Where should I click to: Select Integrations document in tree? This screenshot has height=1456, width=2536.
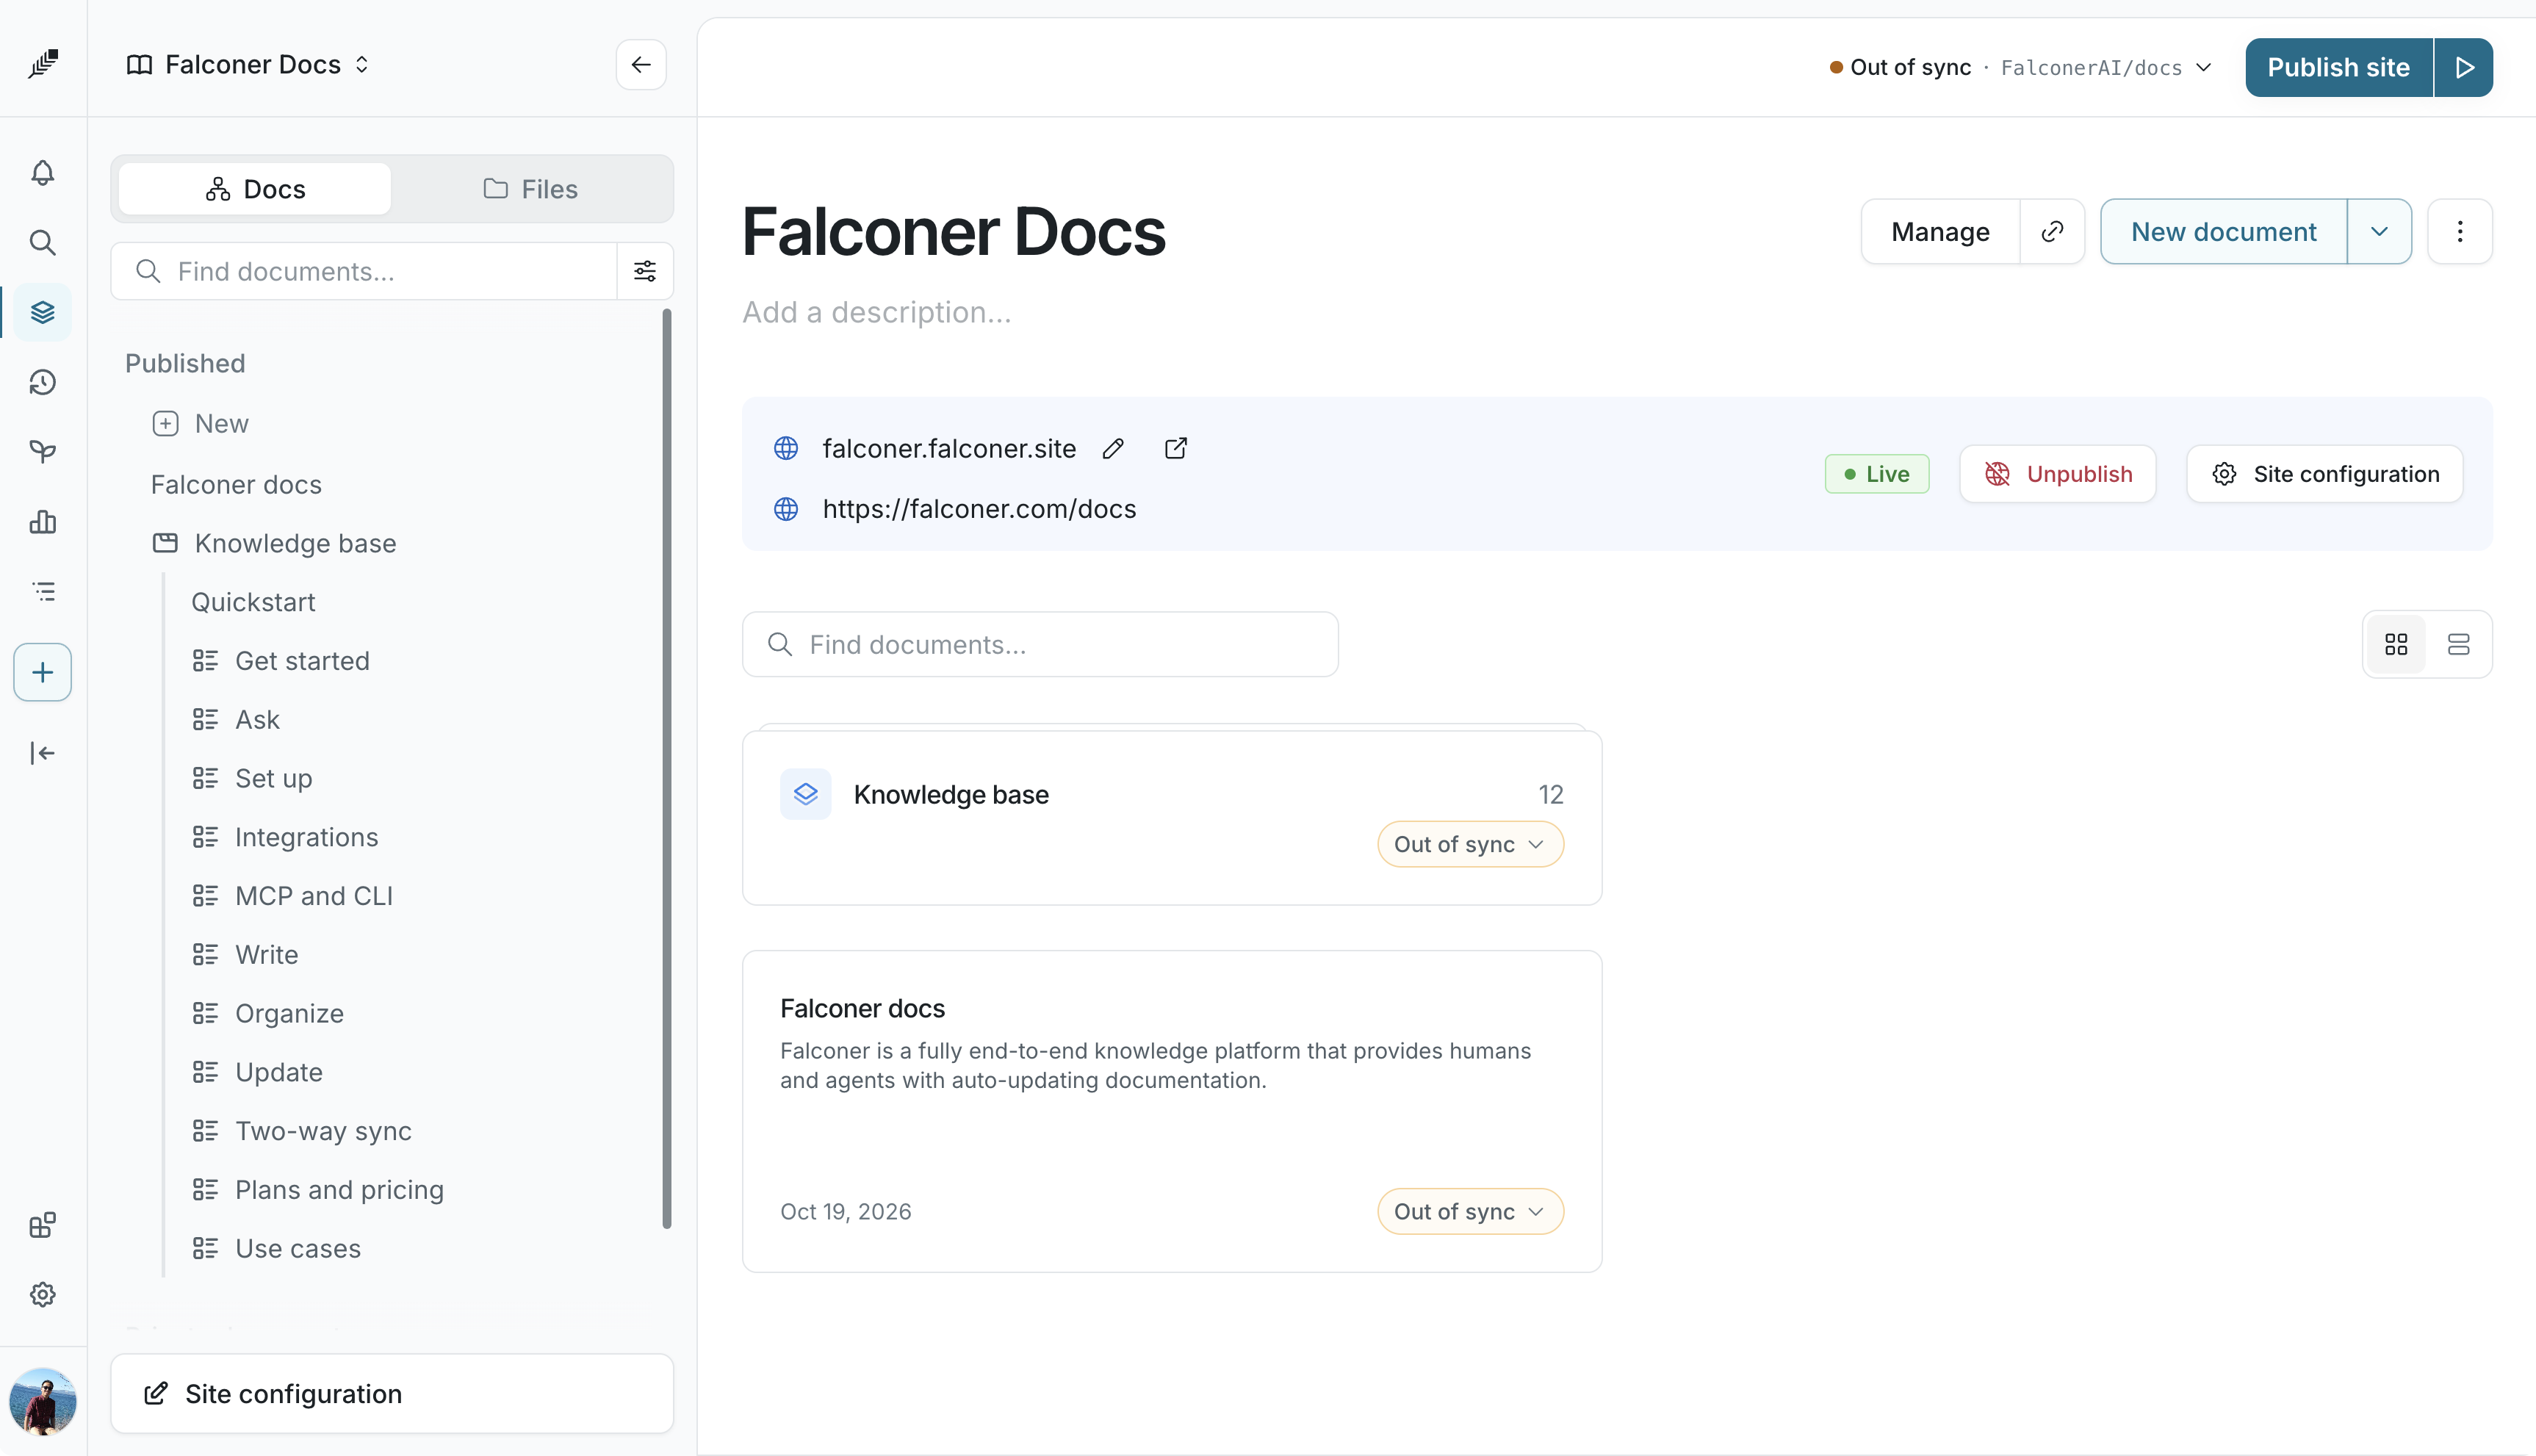point(306,838)
